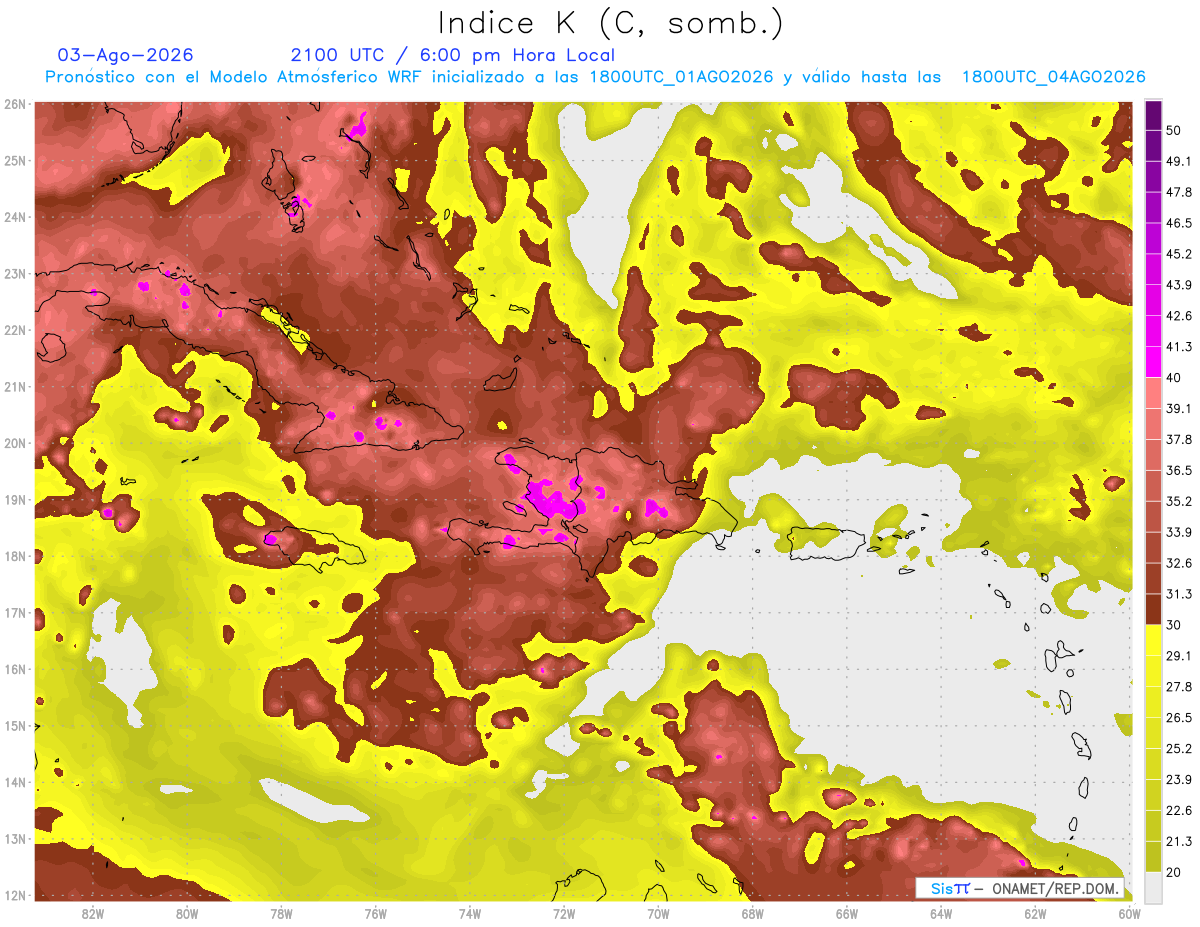
Task: Select the bright yellow colorbar segment between 29.1 and 30
Action: coord(1153,640)
